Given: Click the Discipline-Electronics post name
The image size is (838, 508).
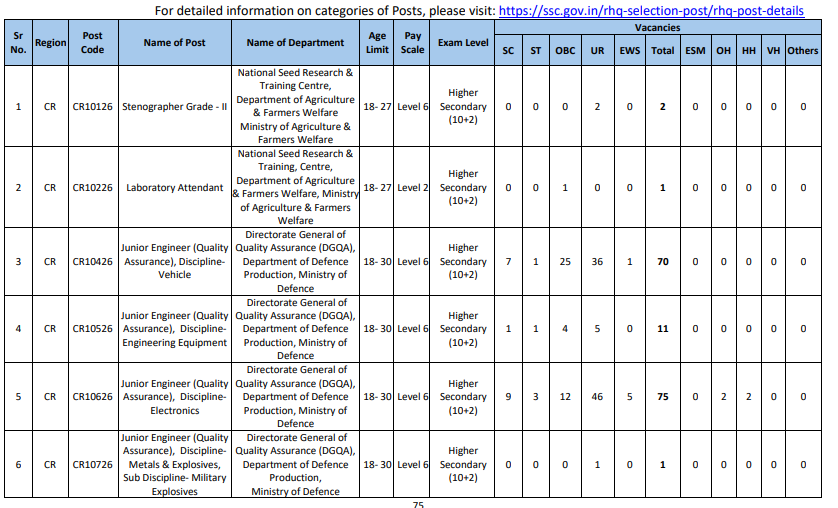Looking at the screenshot, I should pyautogui.click(x=174, y=397).
